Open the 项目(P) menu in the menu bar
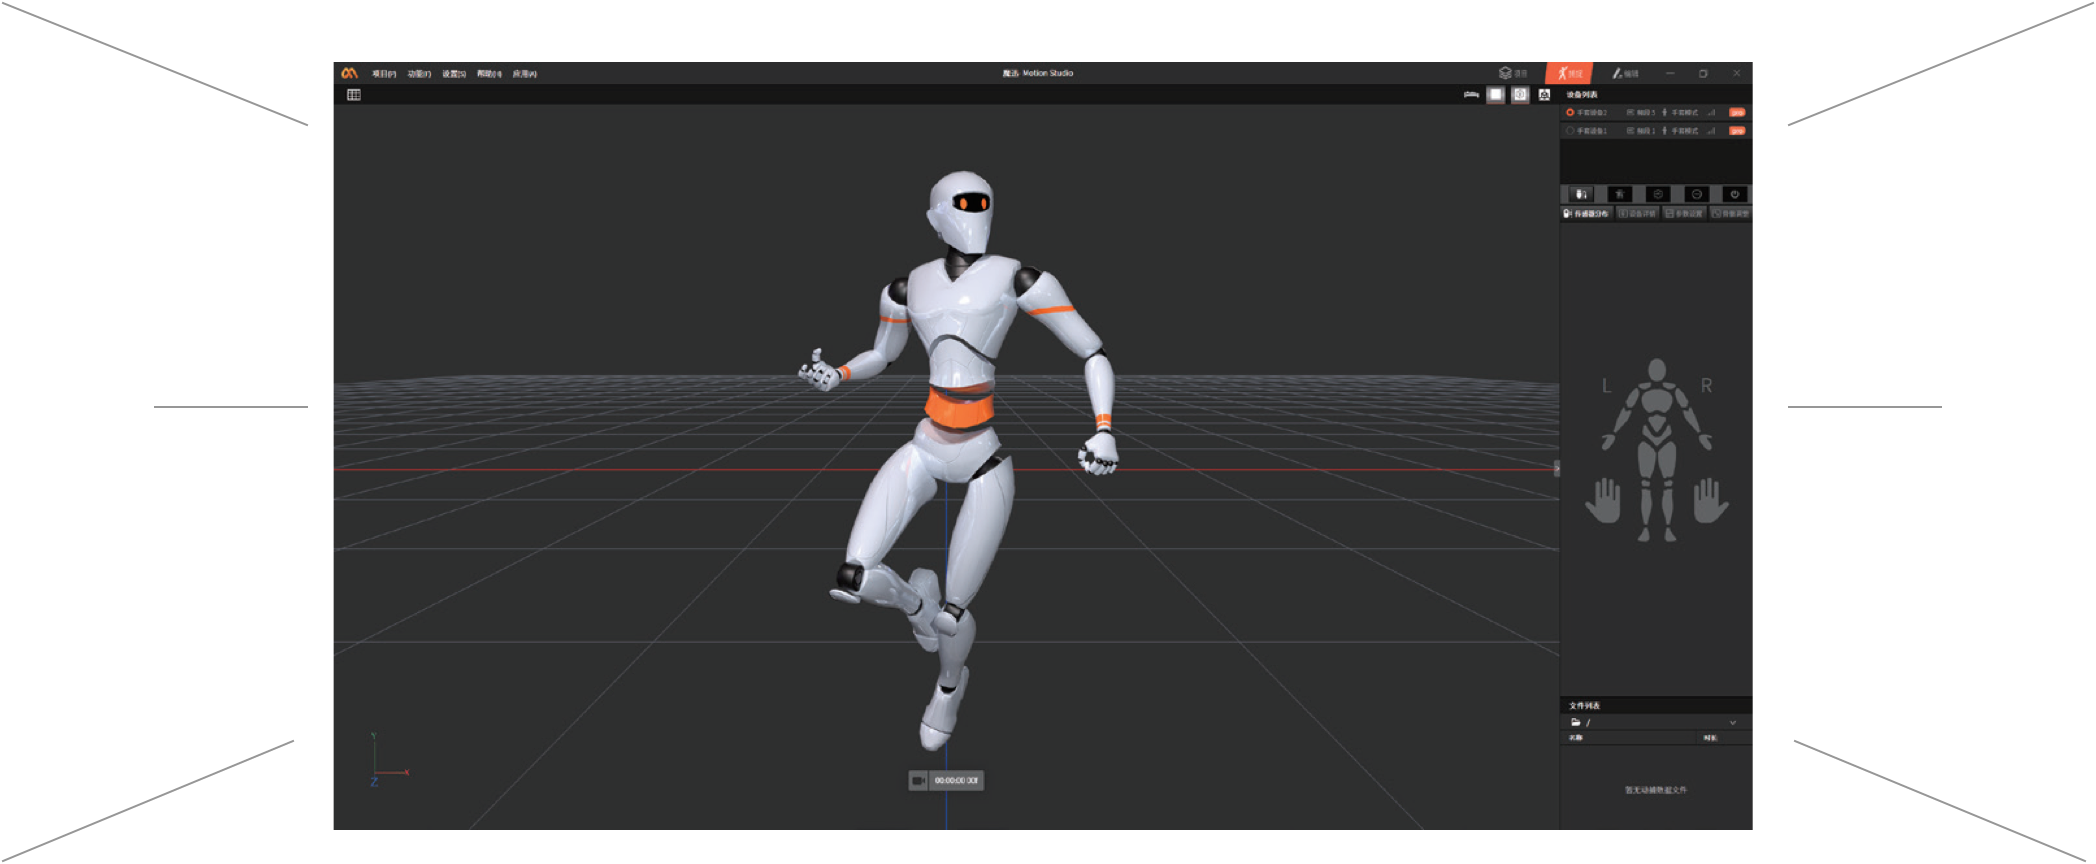 tap(384, 74)
